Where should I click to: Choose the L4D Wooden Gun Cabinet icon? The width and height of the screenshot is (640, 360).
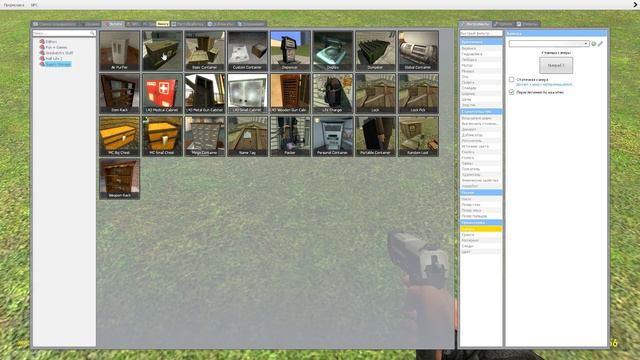point(290,93)
